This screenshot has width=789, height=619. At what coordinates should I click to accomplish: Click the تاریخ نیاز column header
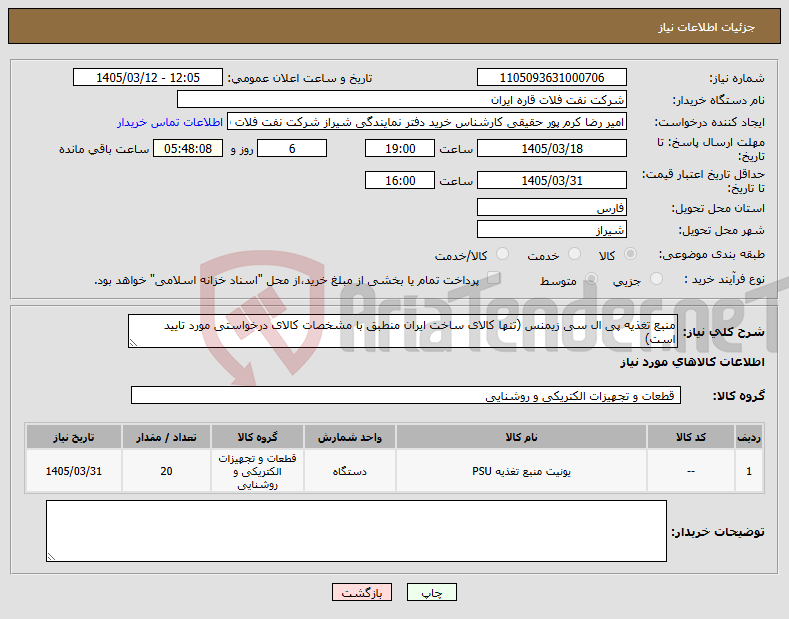pos(73,437)
